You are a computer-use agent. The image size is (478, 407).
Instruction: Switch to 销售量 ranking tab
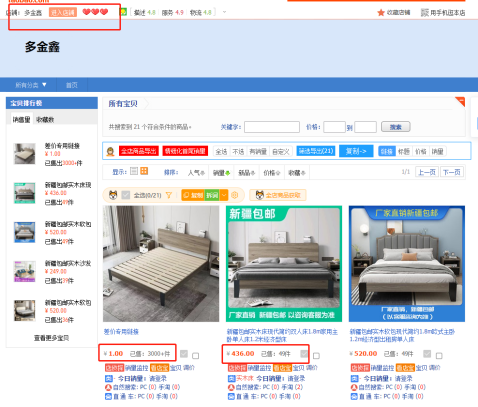click(21, 119)
